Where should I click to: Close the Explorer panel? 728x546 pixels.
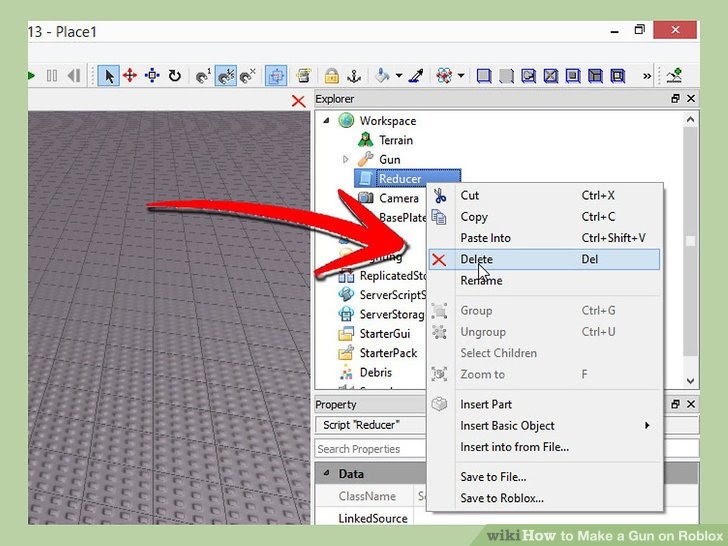point(691,98)
